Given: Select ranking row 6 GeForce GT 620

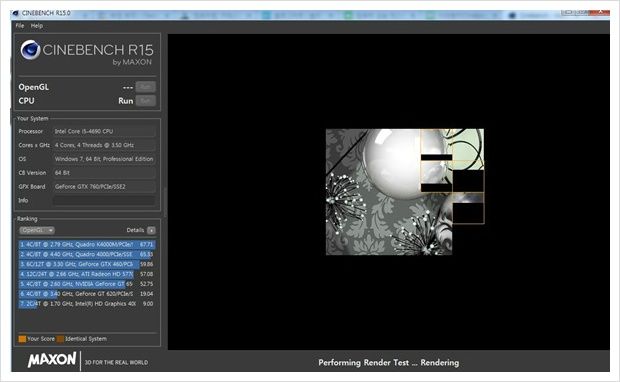Looking at the screenshot, I should 87,294.
